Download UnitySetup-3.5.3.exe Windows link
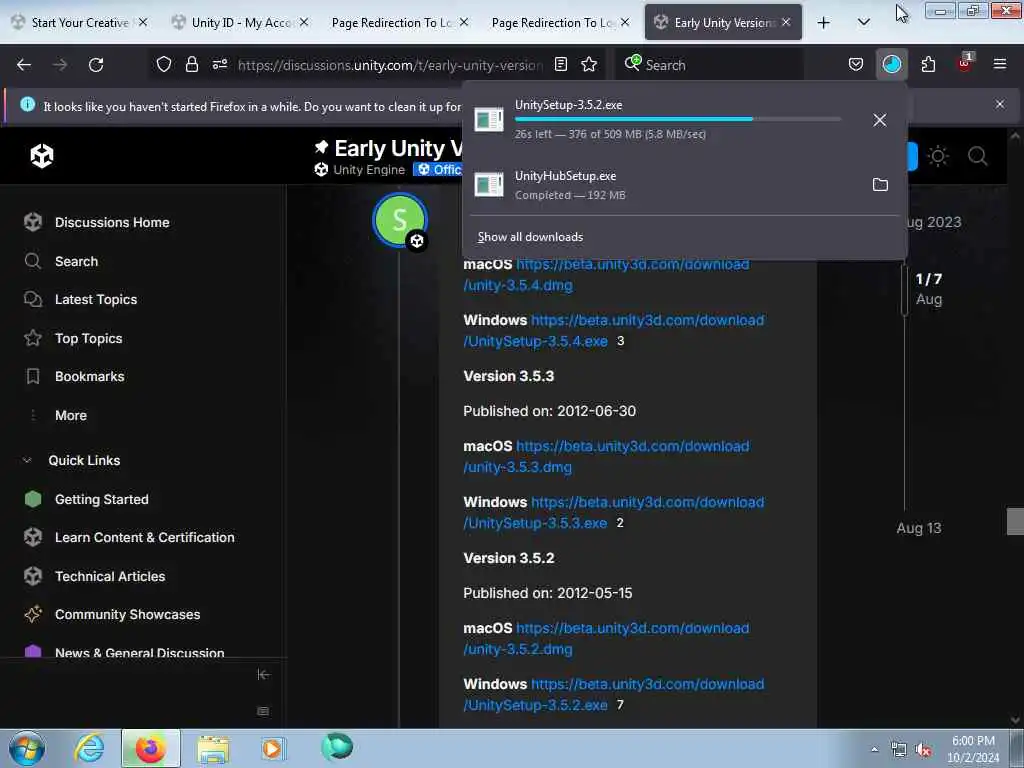 614,513
